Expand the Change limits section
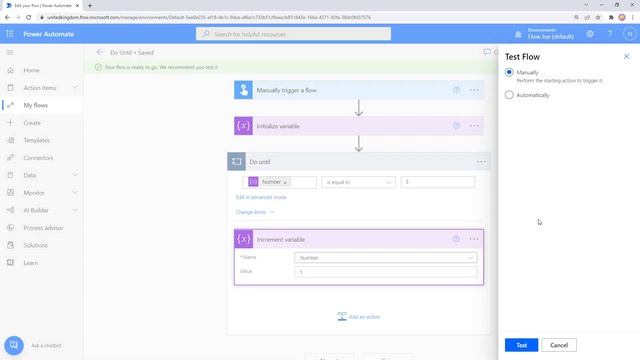This screenshot has height=360, width=640. [x=255, y=212]
